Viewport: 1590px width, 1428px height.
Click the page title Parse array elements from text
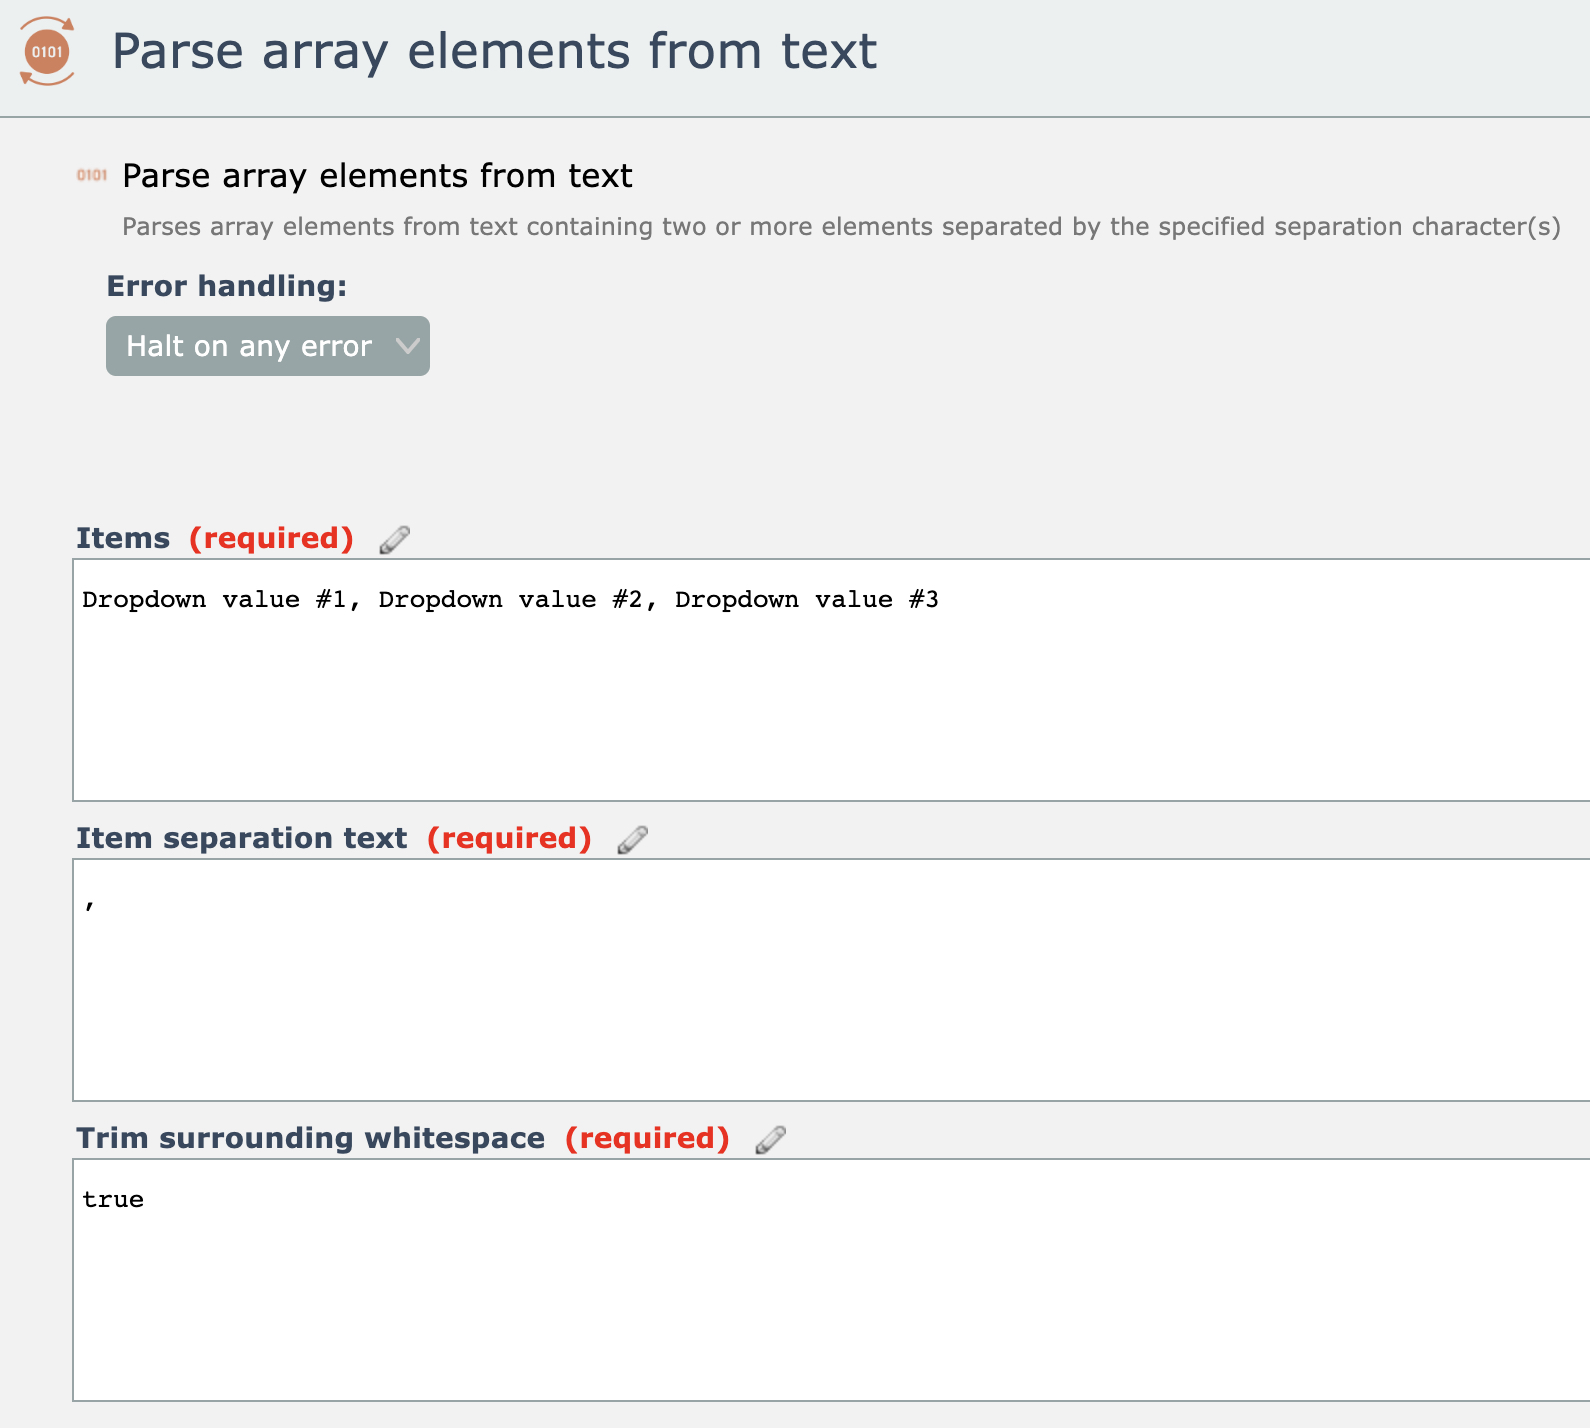tap(494, 52)
